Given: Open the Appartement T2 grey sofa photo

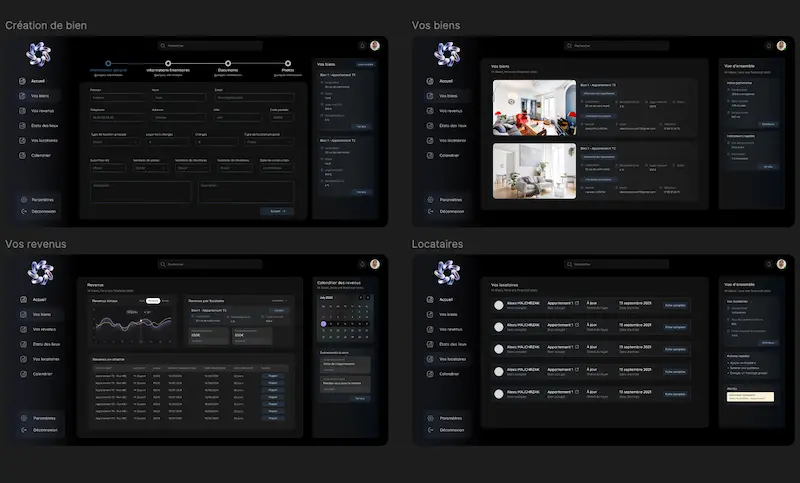Looking at the screenshot, I should [534, 171].
